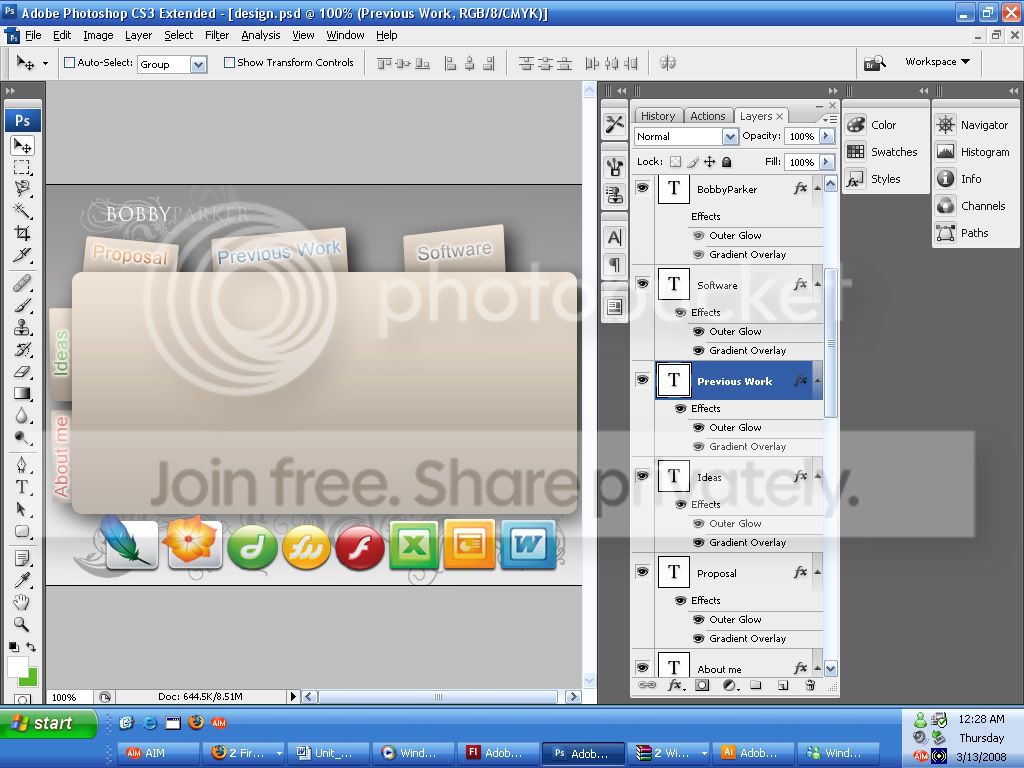Pick the Magic Wand tool
1024x768 pixels.
click(x=22, y=210)
